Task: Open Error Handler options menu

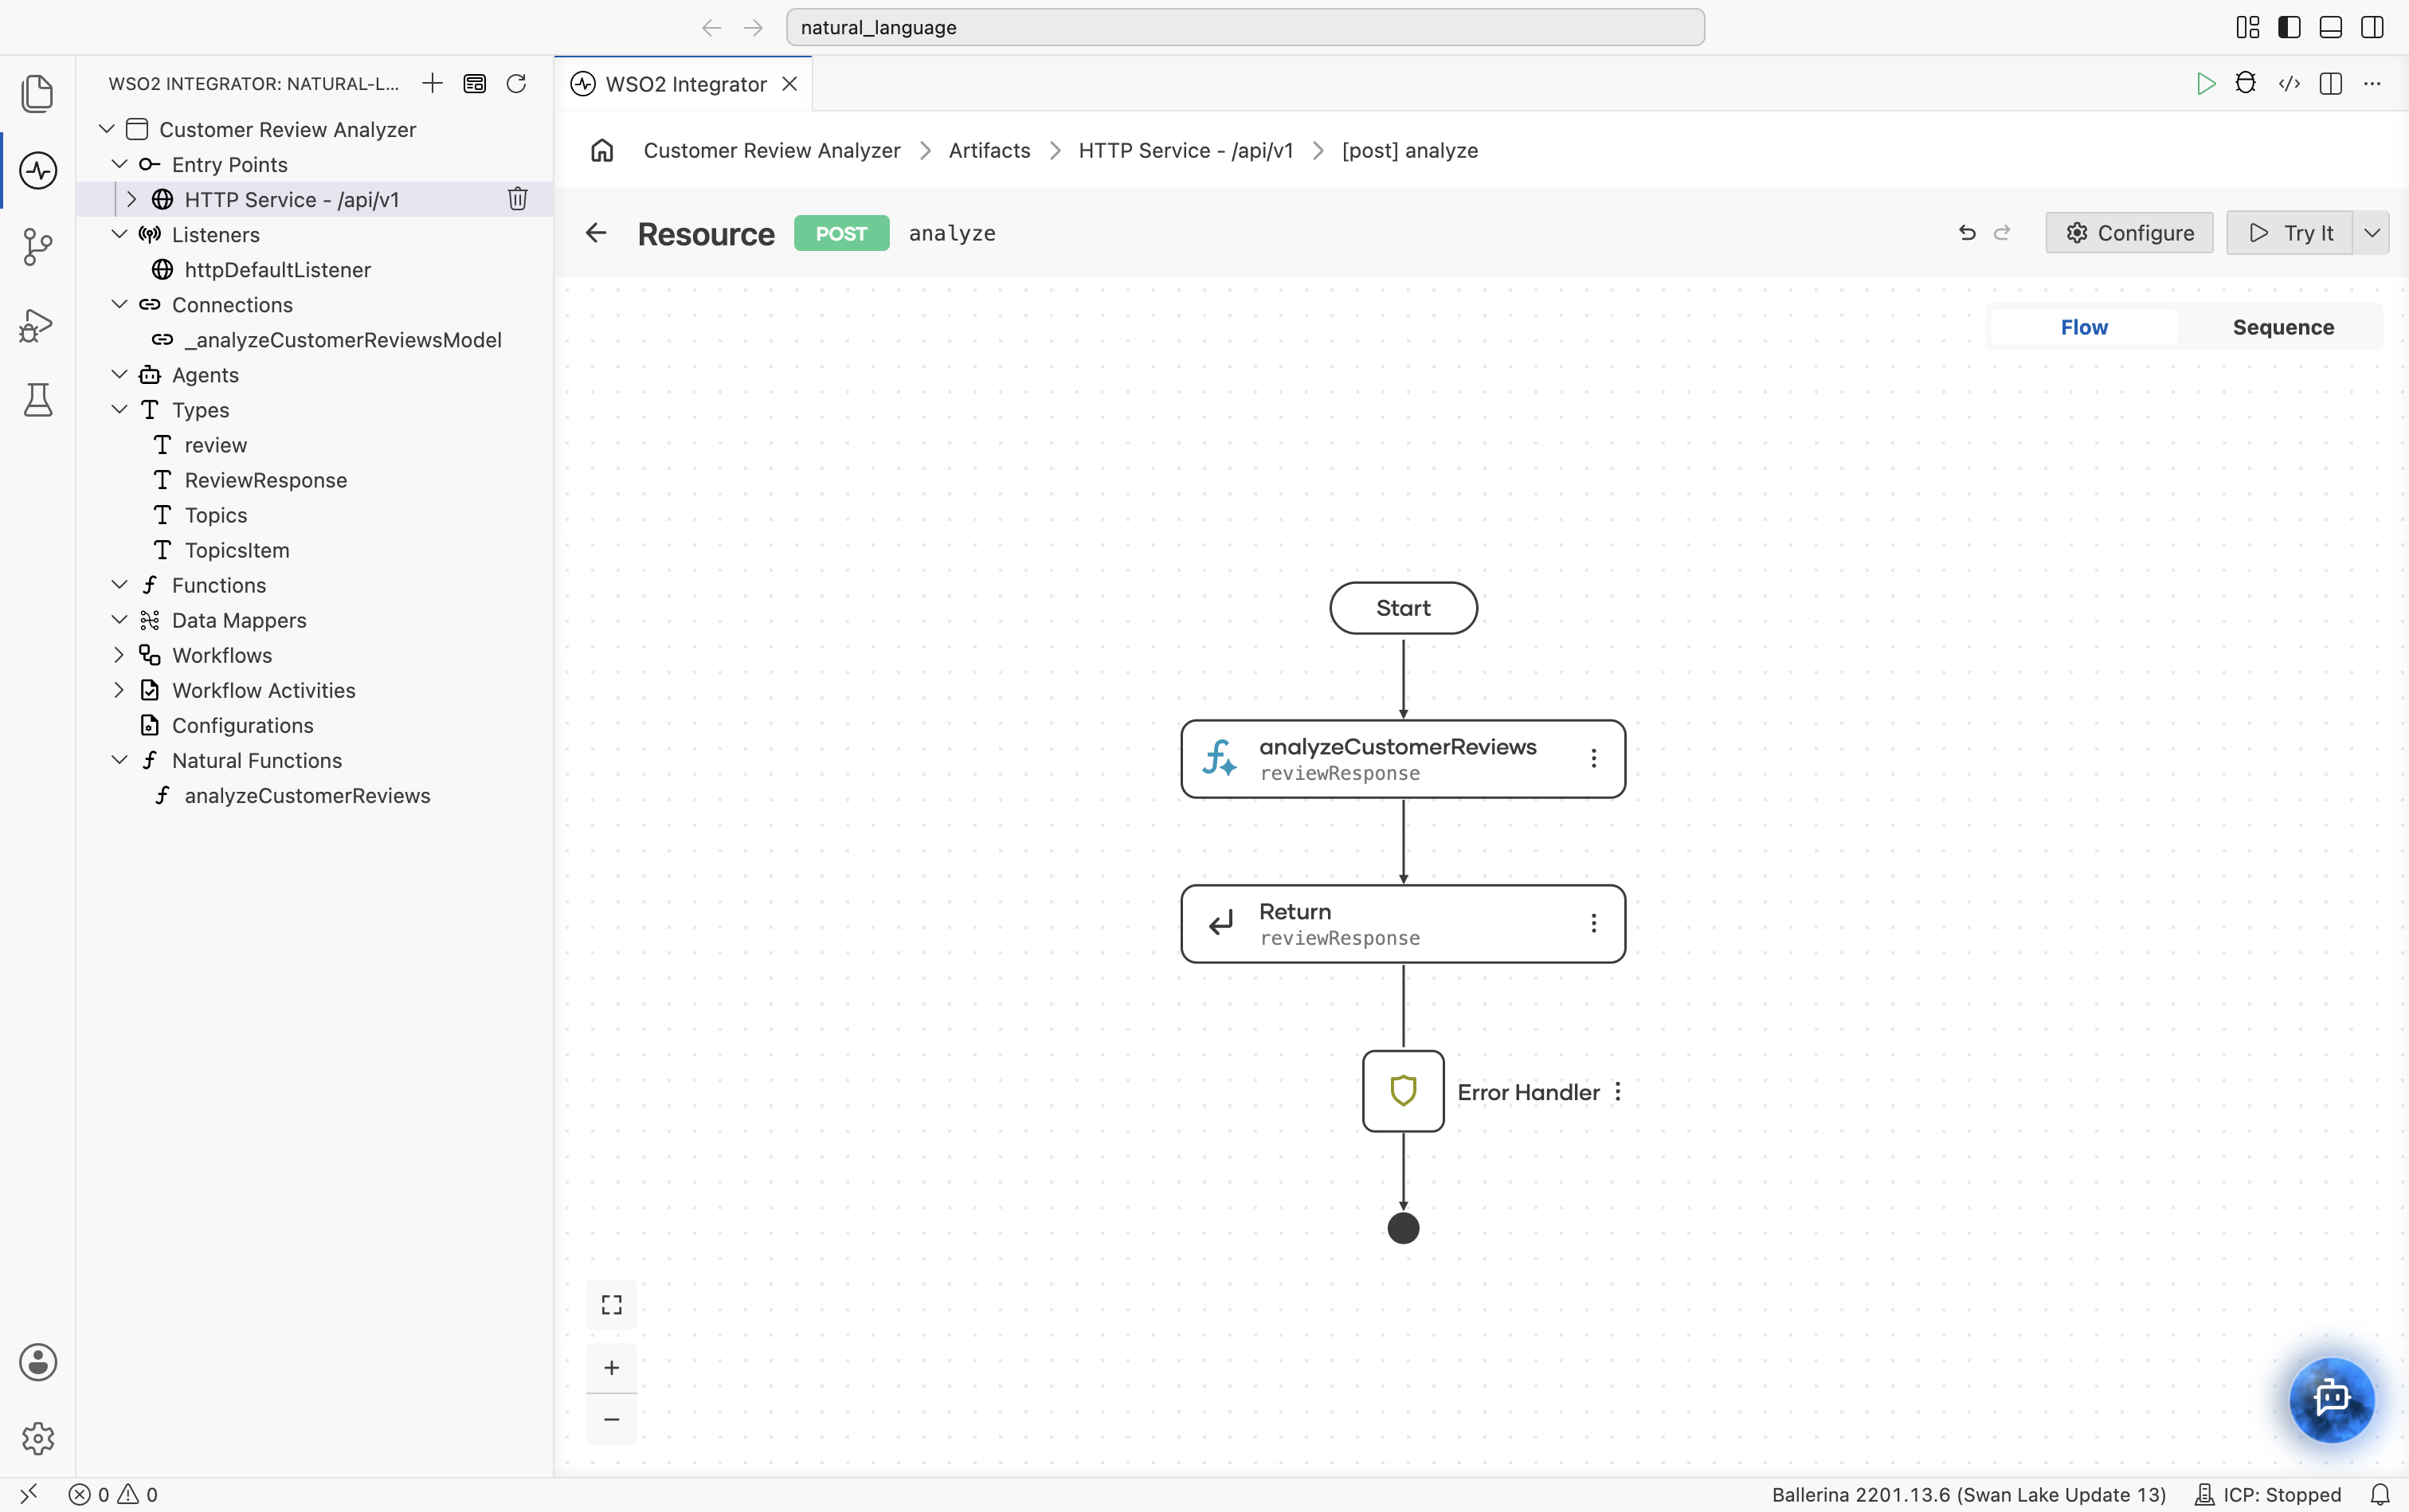Action: click(x=1618, y=1092)
